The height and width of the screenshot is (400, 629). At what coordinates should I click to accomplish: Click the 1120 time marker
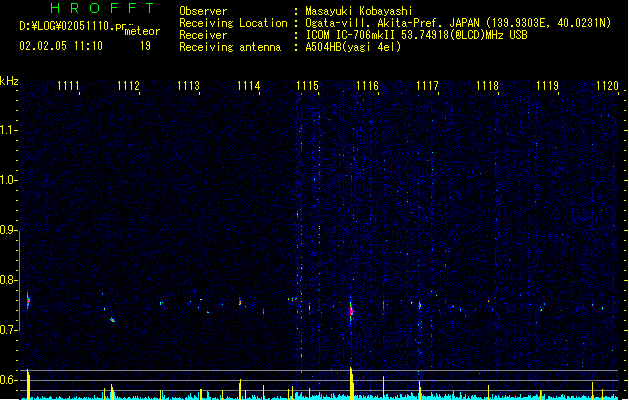tap(607, 86)
